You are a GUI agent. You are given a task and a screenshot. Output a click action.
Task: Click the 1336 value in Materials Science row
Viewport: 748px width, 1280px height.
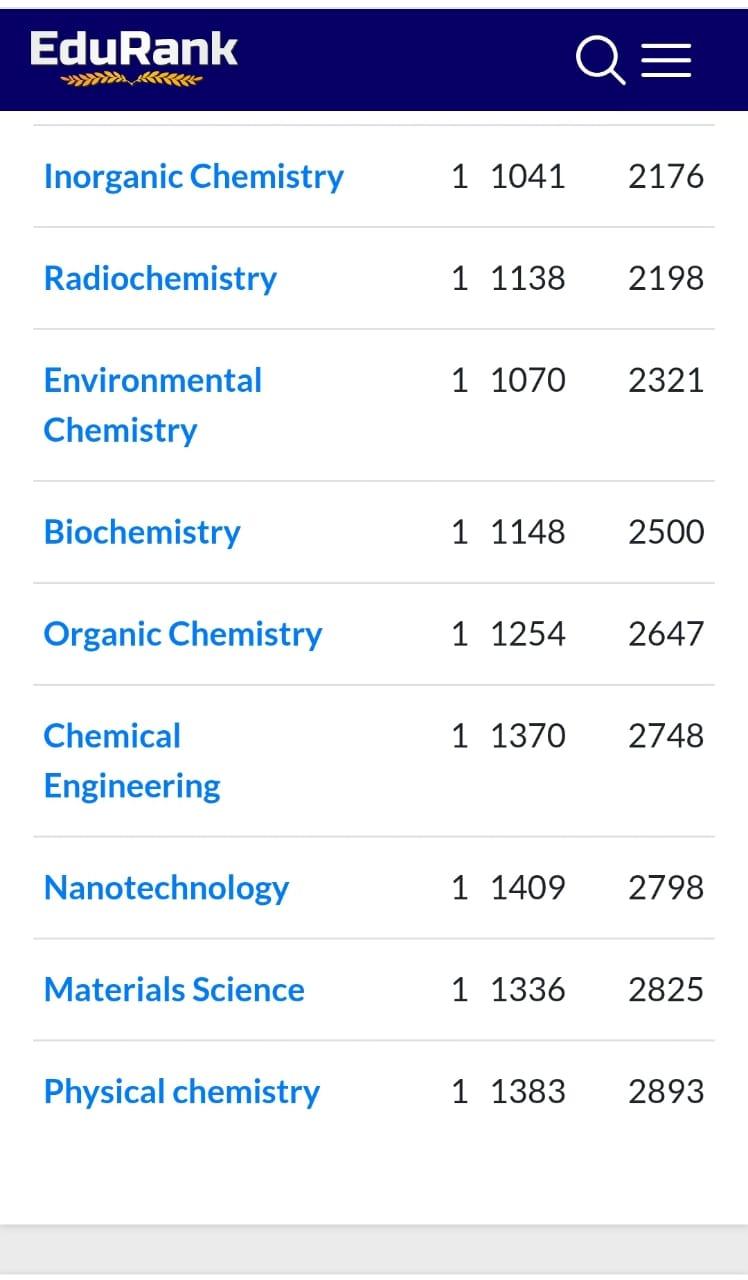coord(527,990)
